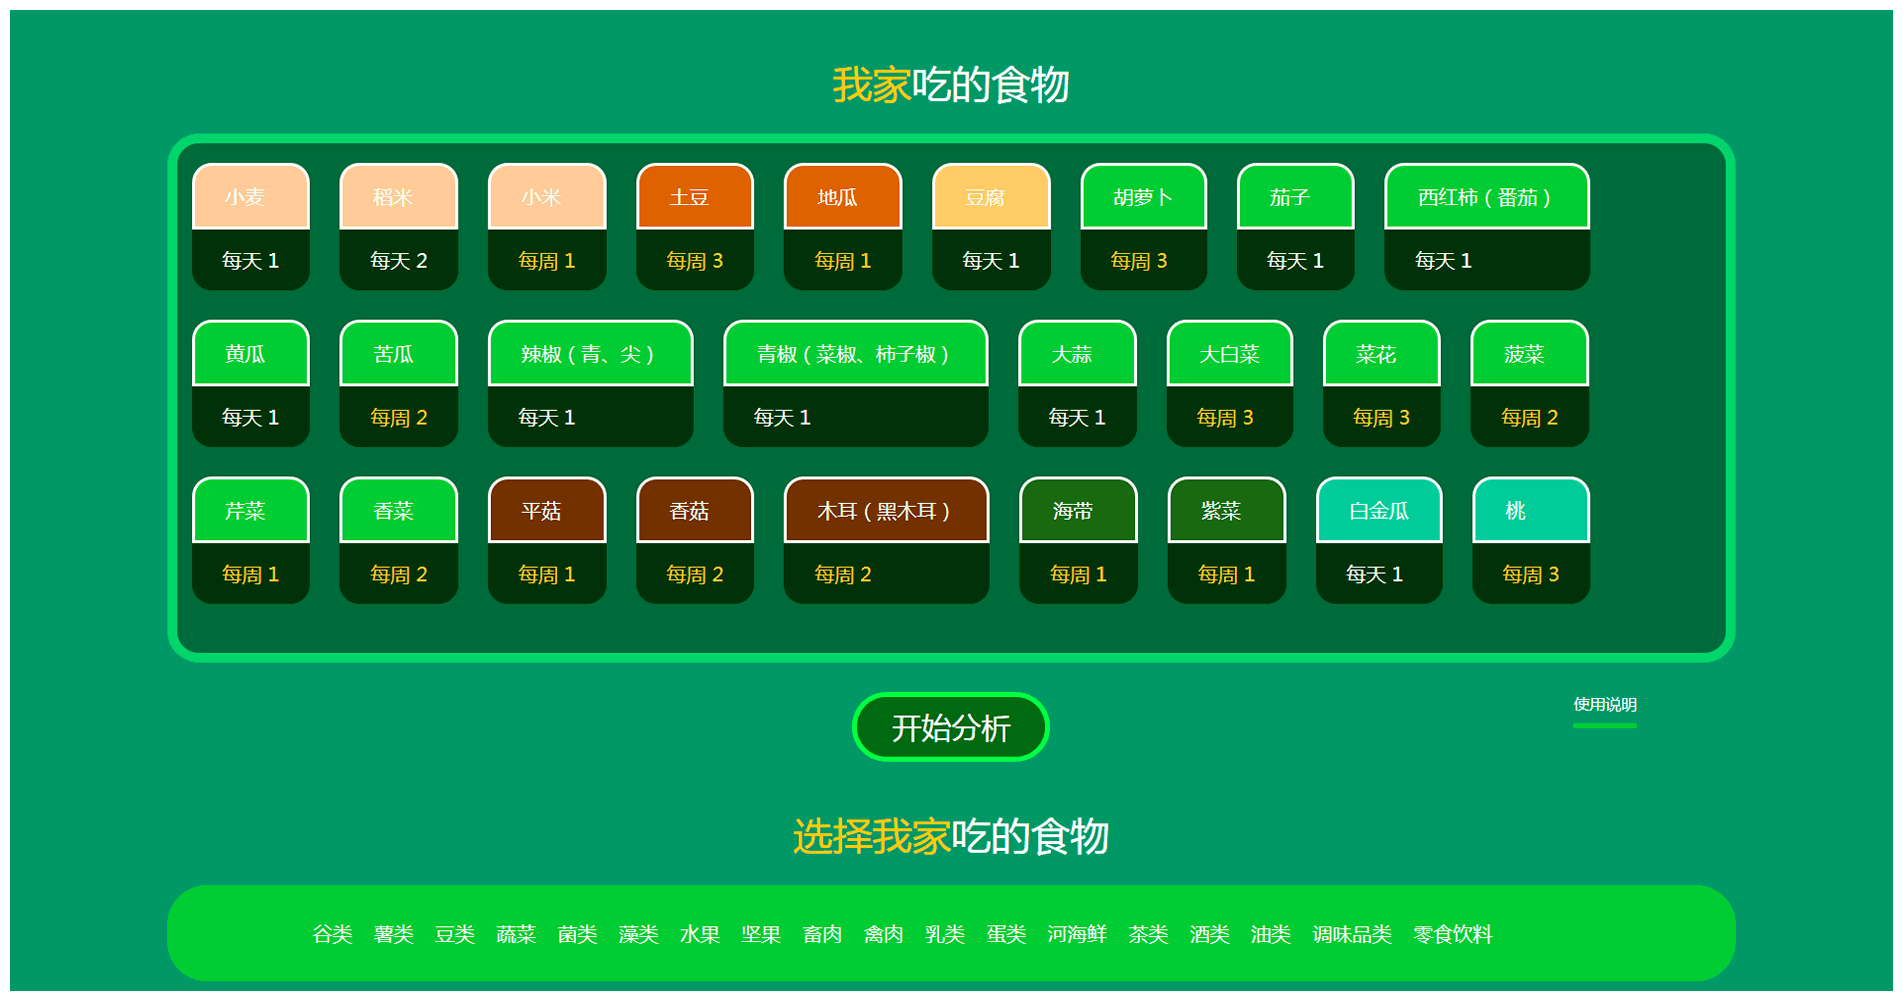The width and height of the screenshot is (1903, 1001).
Task: Select the 土豆 food card
Action: pos(694,197)
